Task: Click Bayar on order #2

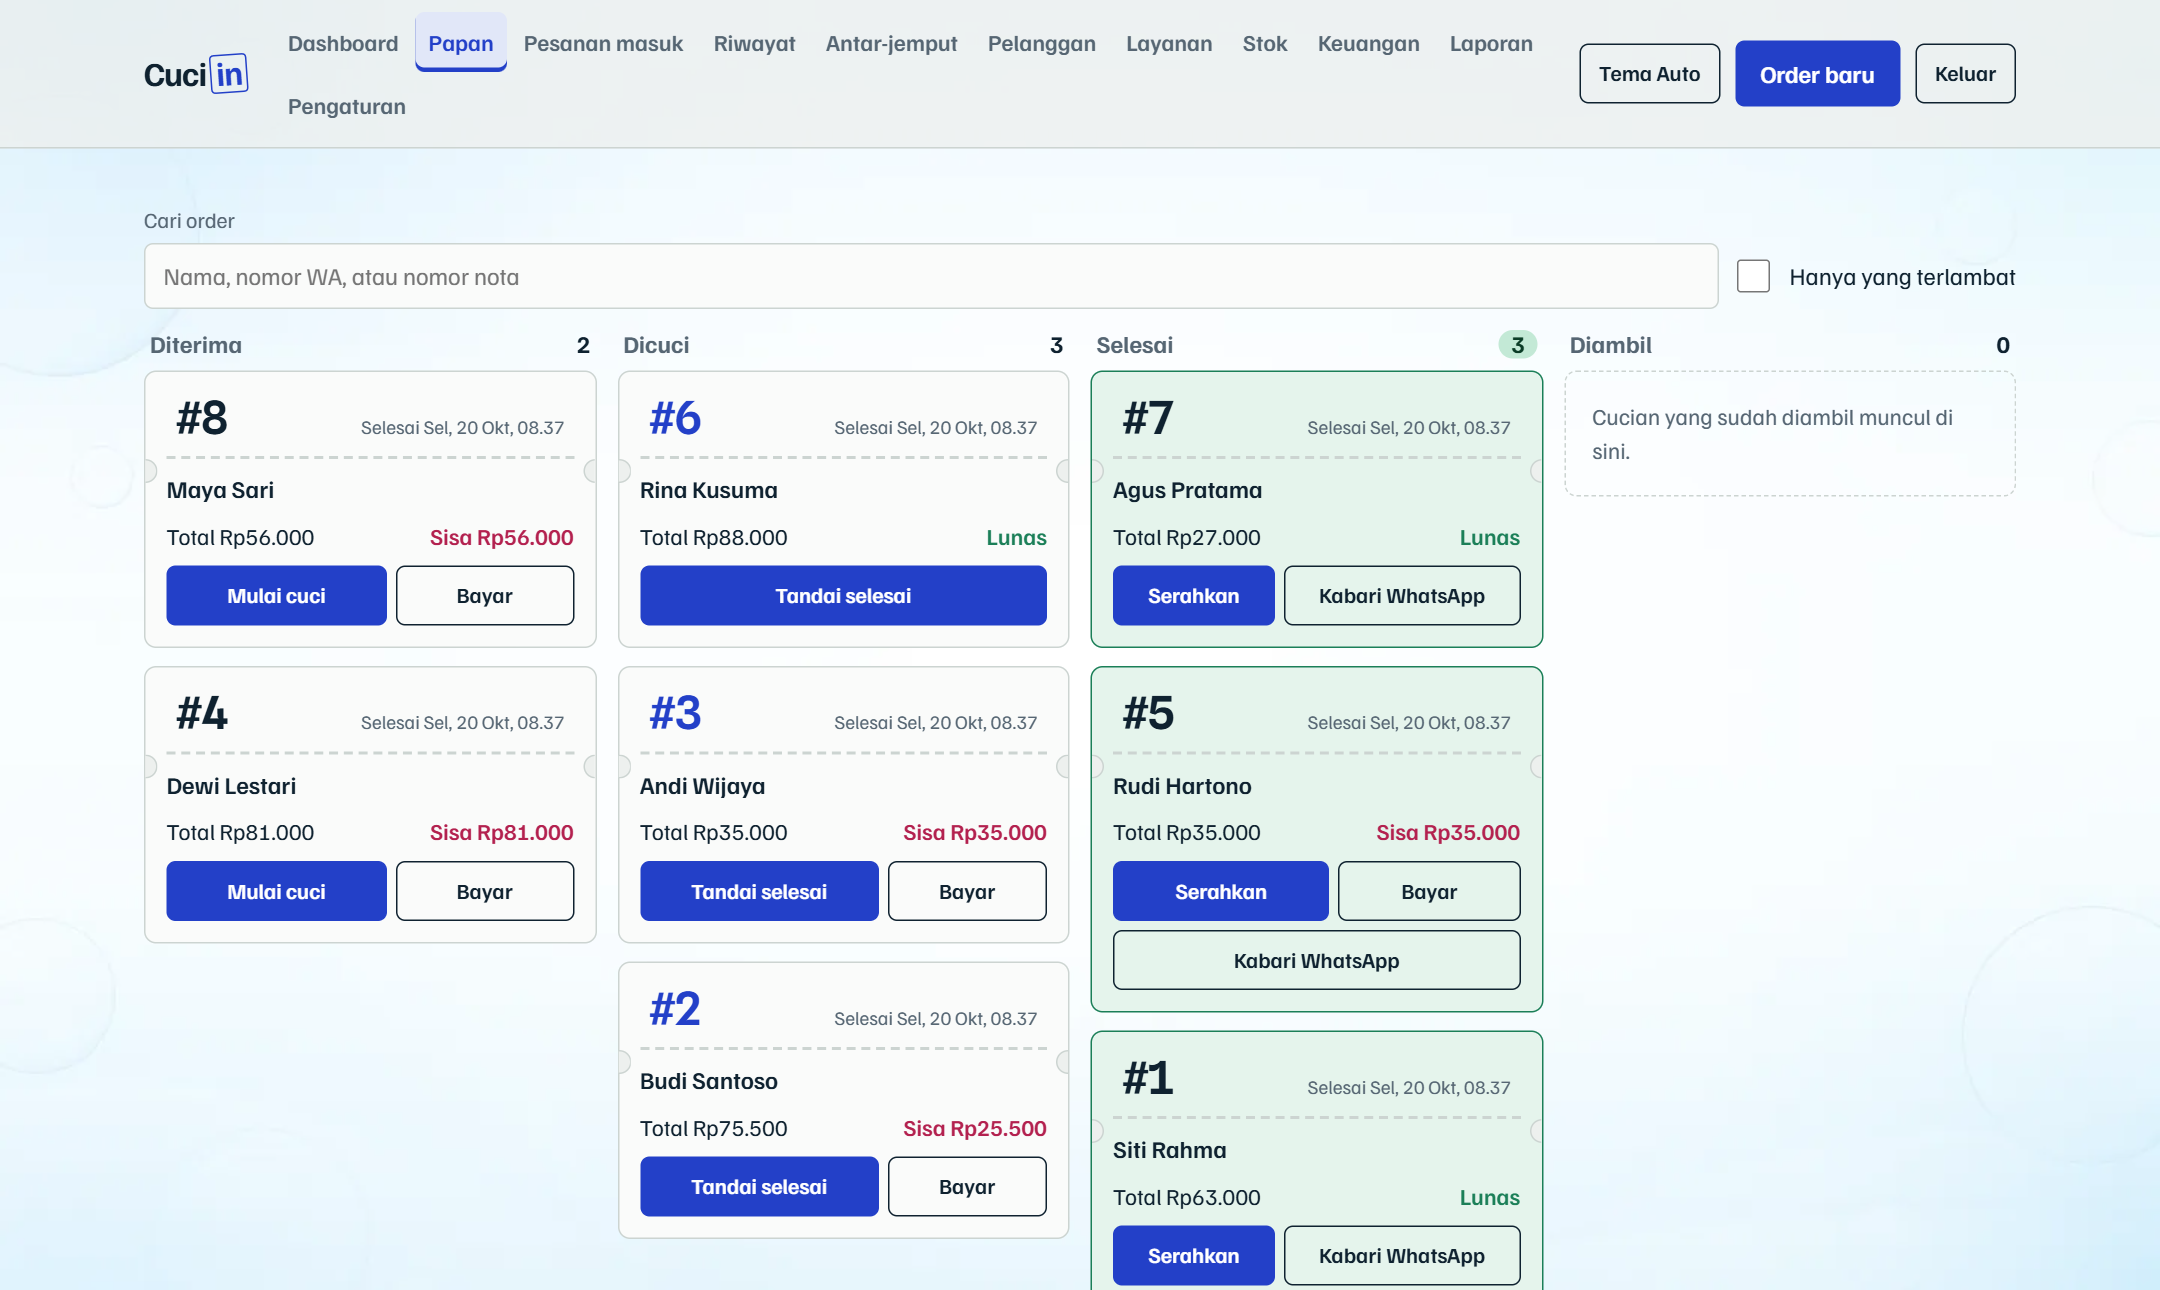Action: (967, 1187)
